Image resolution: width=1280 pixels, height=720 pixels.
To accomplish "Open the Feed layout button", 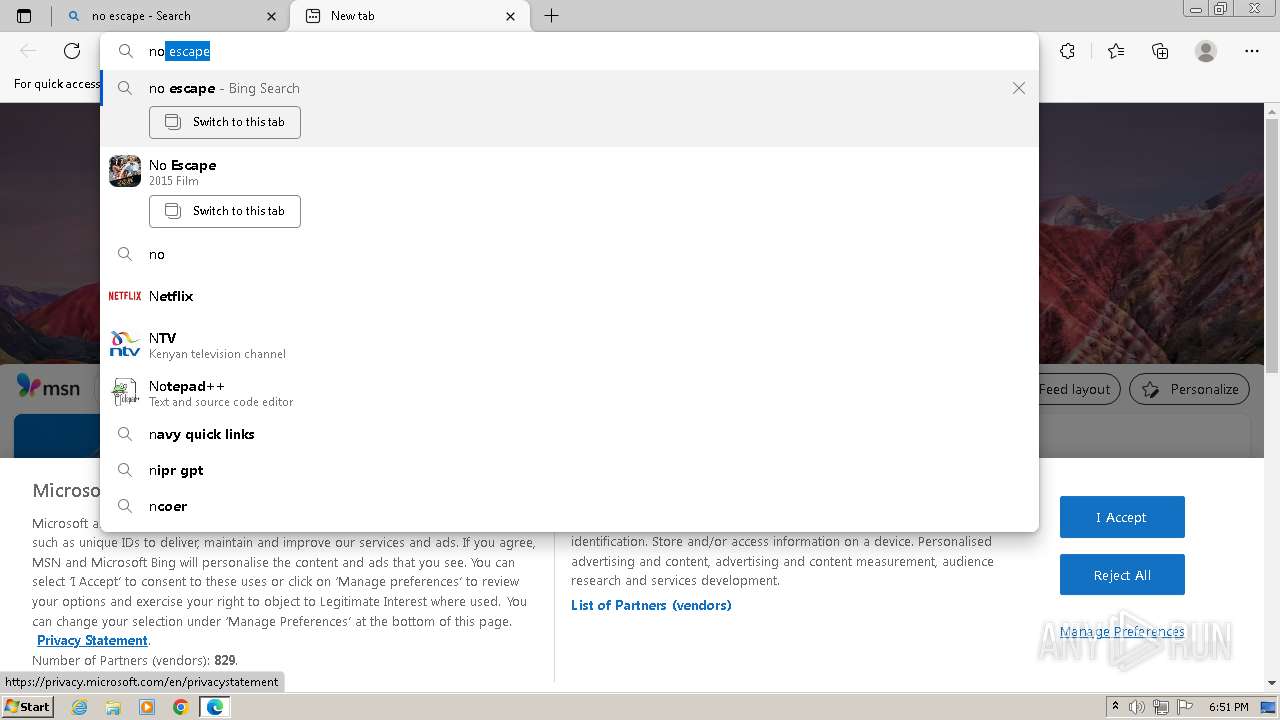I will point(1079,389).
